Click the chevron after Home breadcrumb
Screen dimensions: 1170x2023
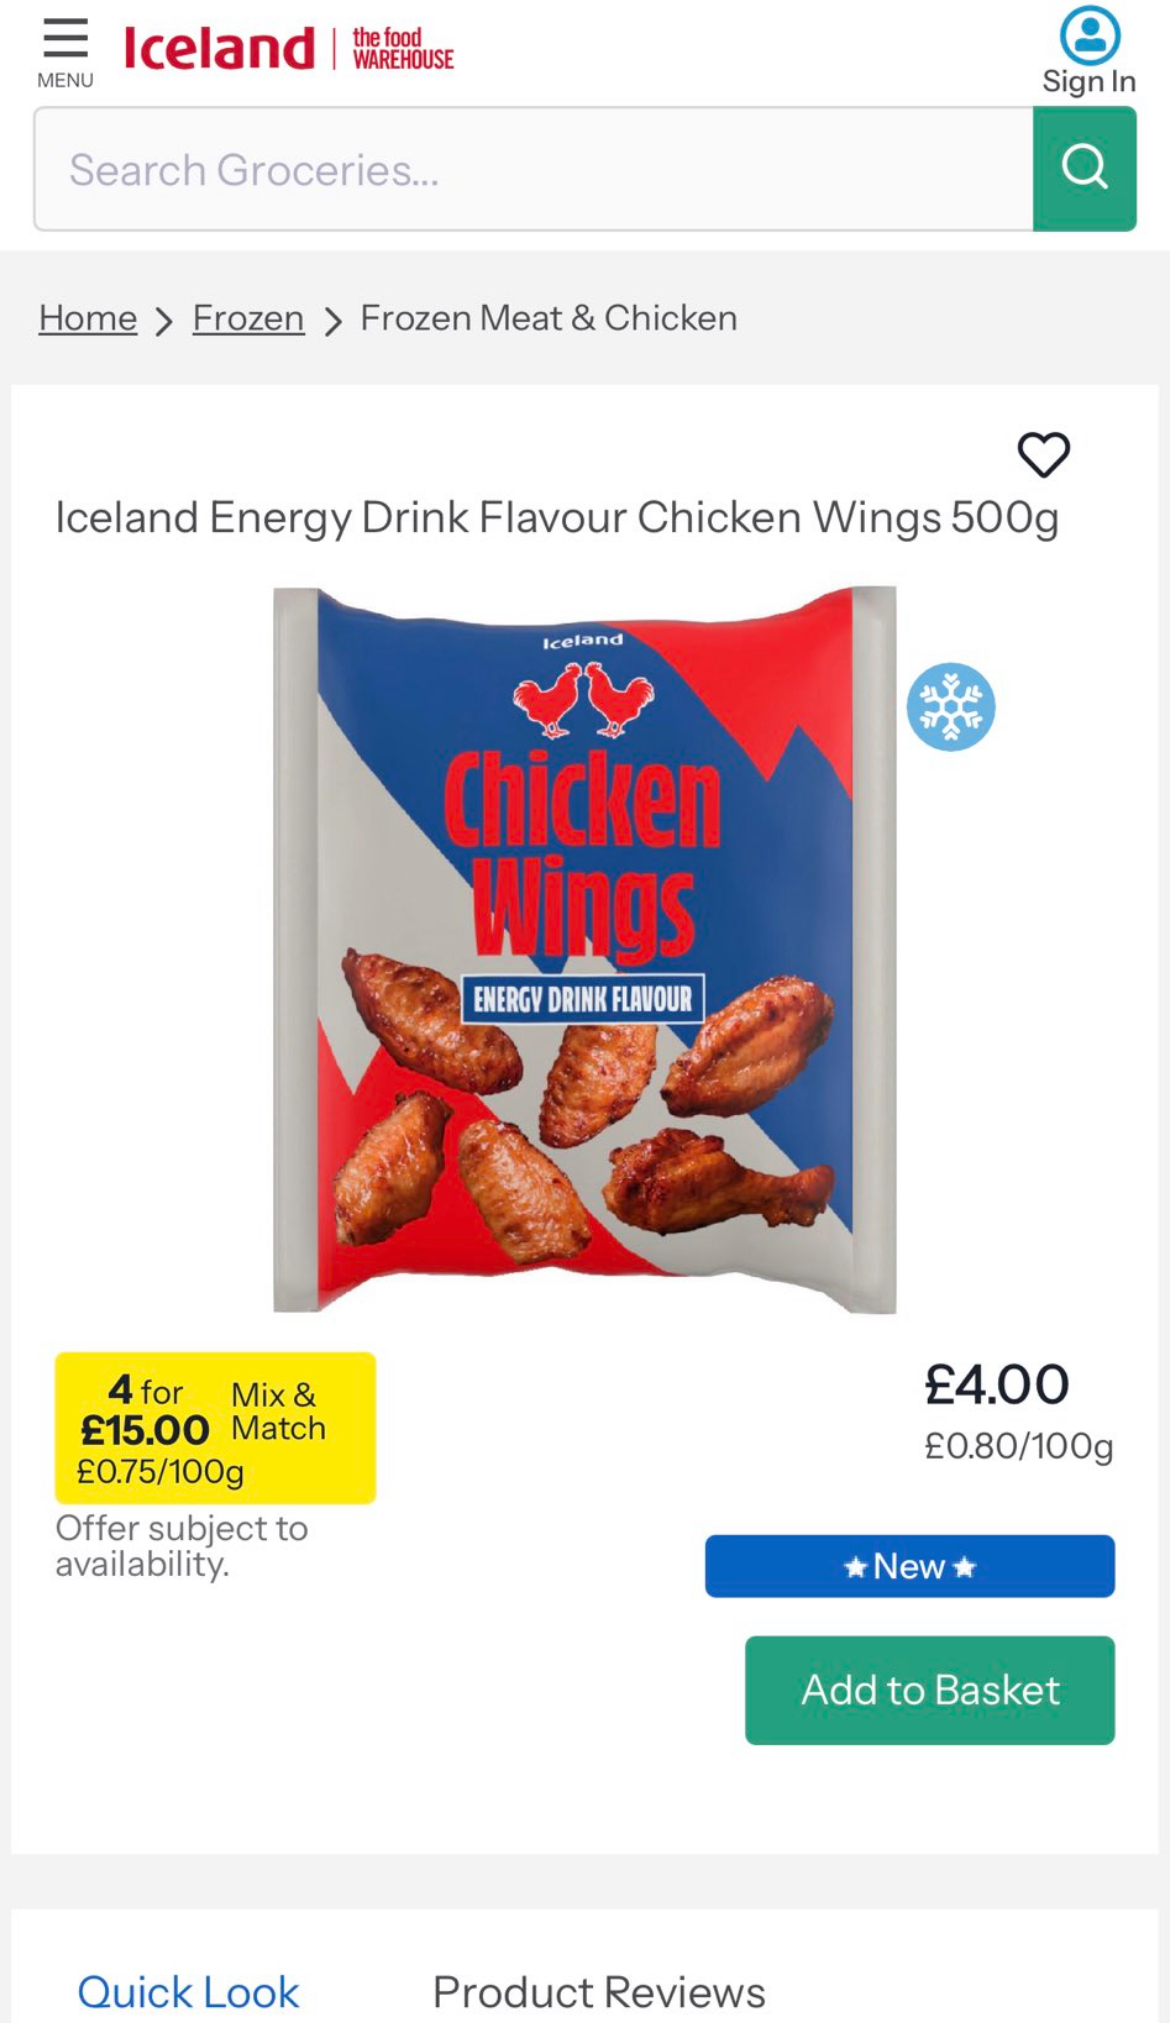tap(165, 321)
